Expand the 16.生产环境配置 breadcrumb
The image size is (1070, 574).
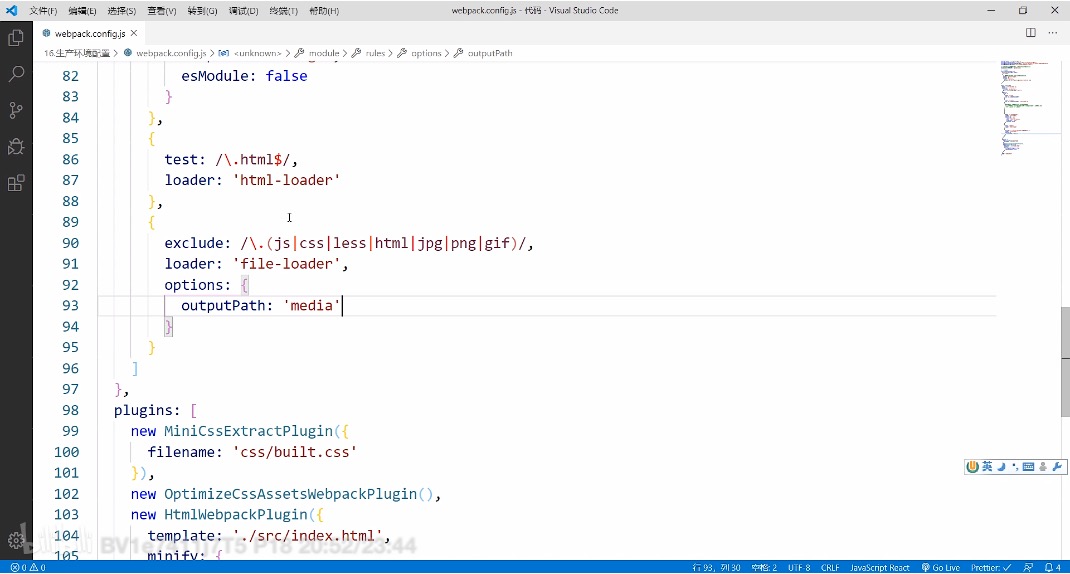point(76,53)
